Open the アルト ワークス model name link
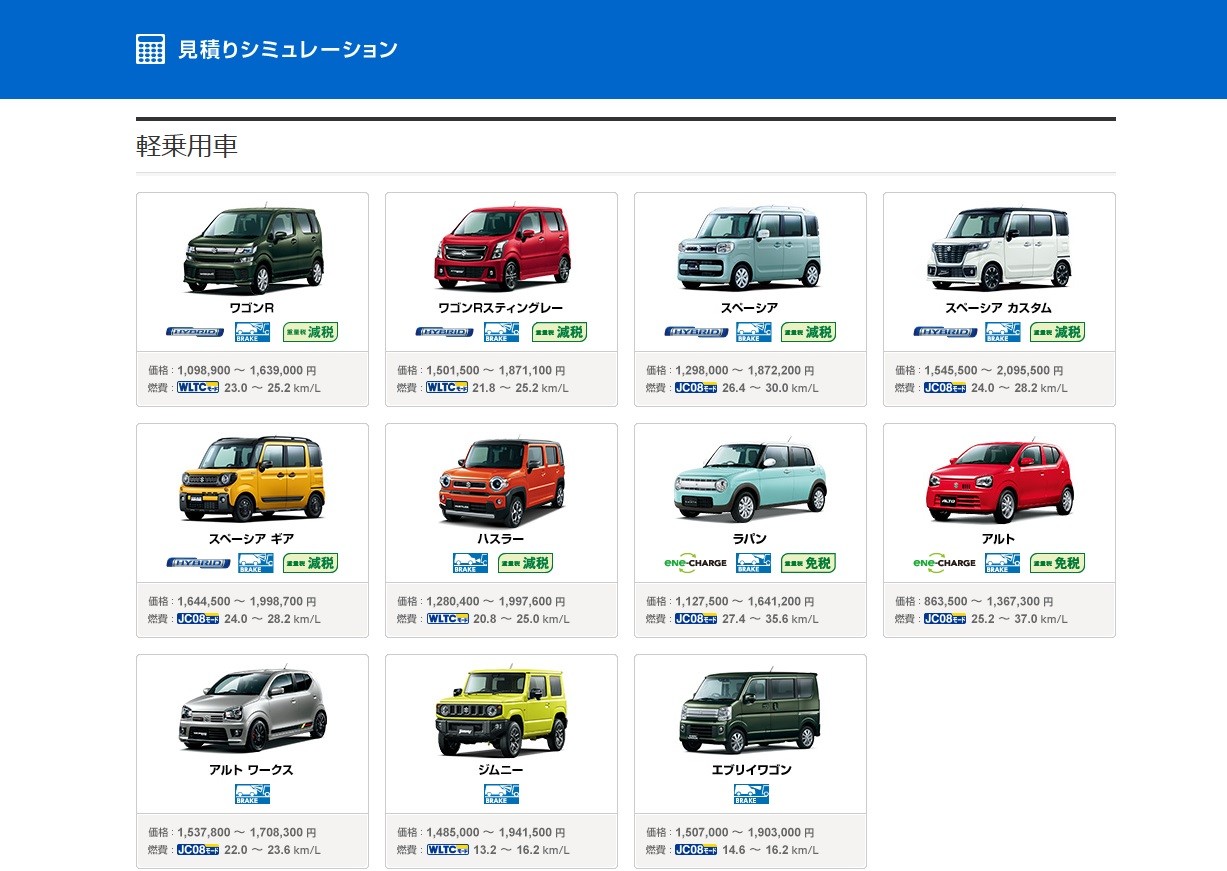 (x=252, y=770)
